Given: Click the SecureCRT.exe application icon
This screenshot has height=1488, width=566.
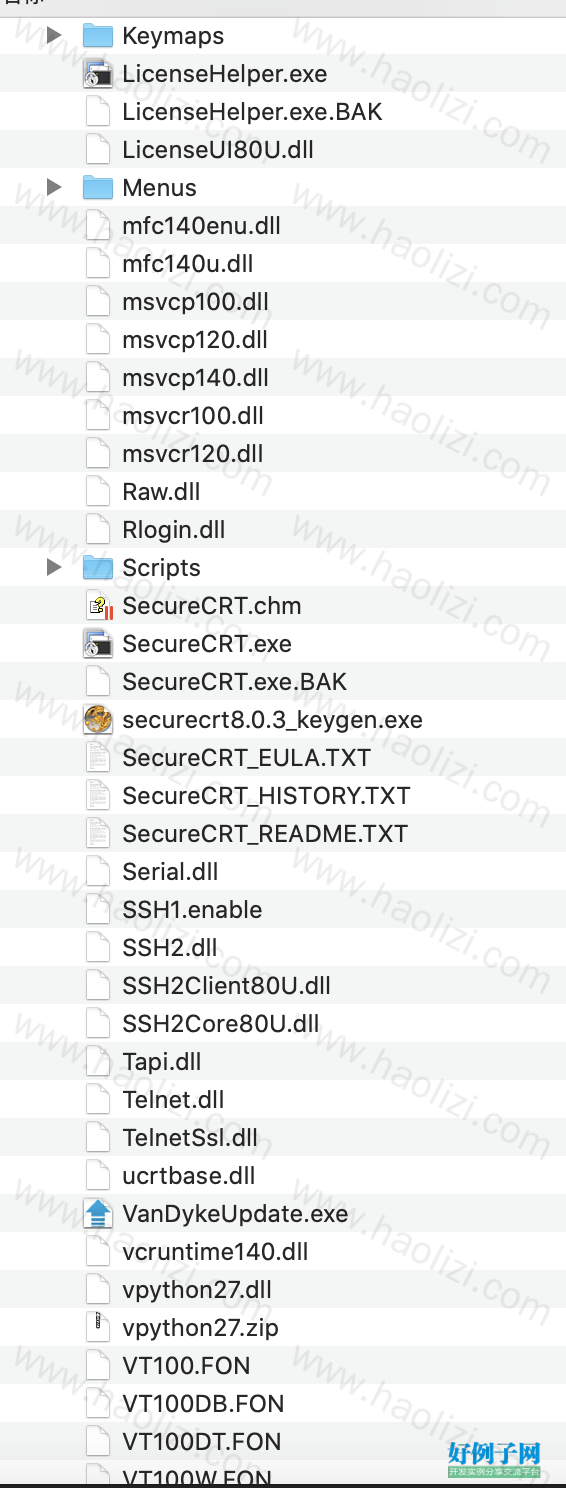Looking at the screenshot, I should (97, 644).
